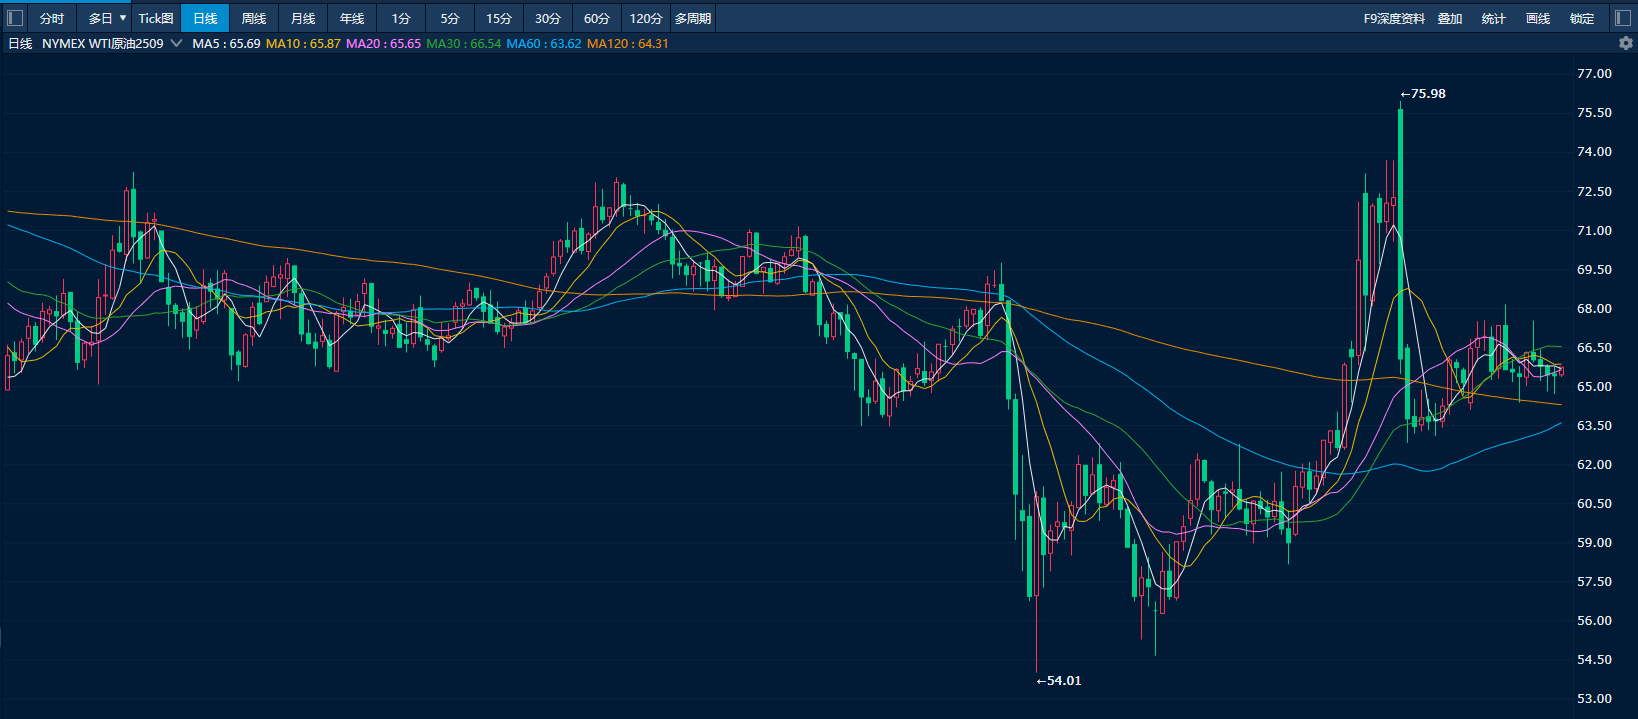Select the 120分 period tab

646,18
